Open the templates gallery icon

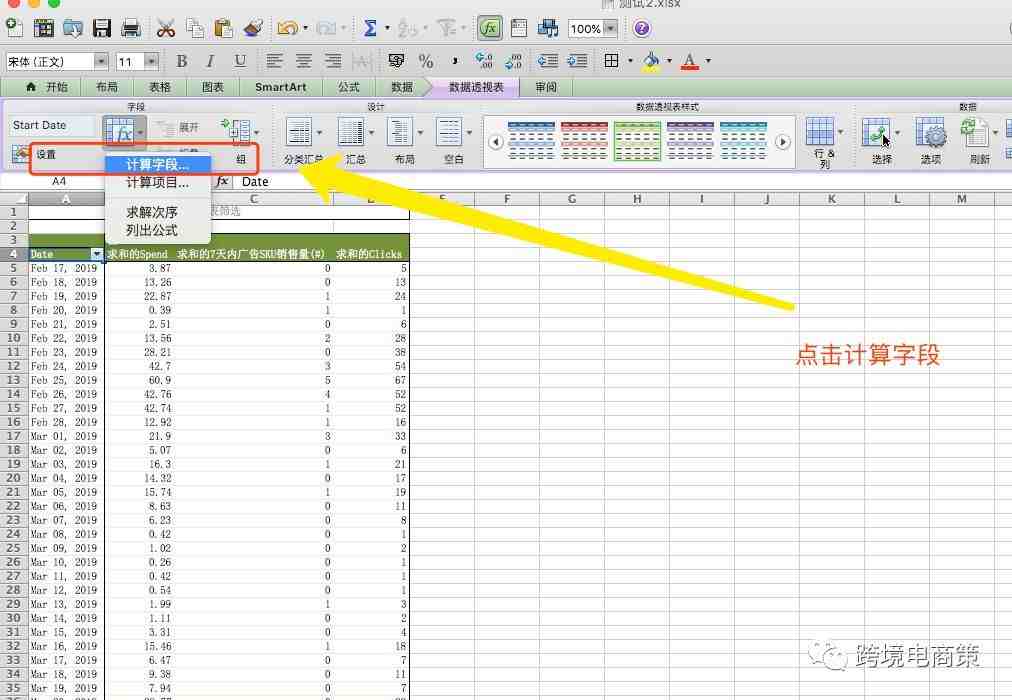pyautogui.click(x=43, y=28)
